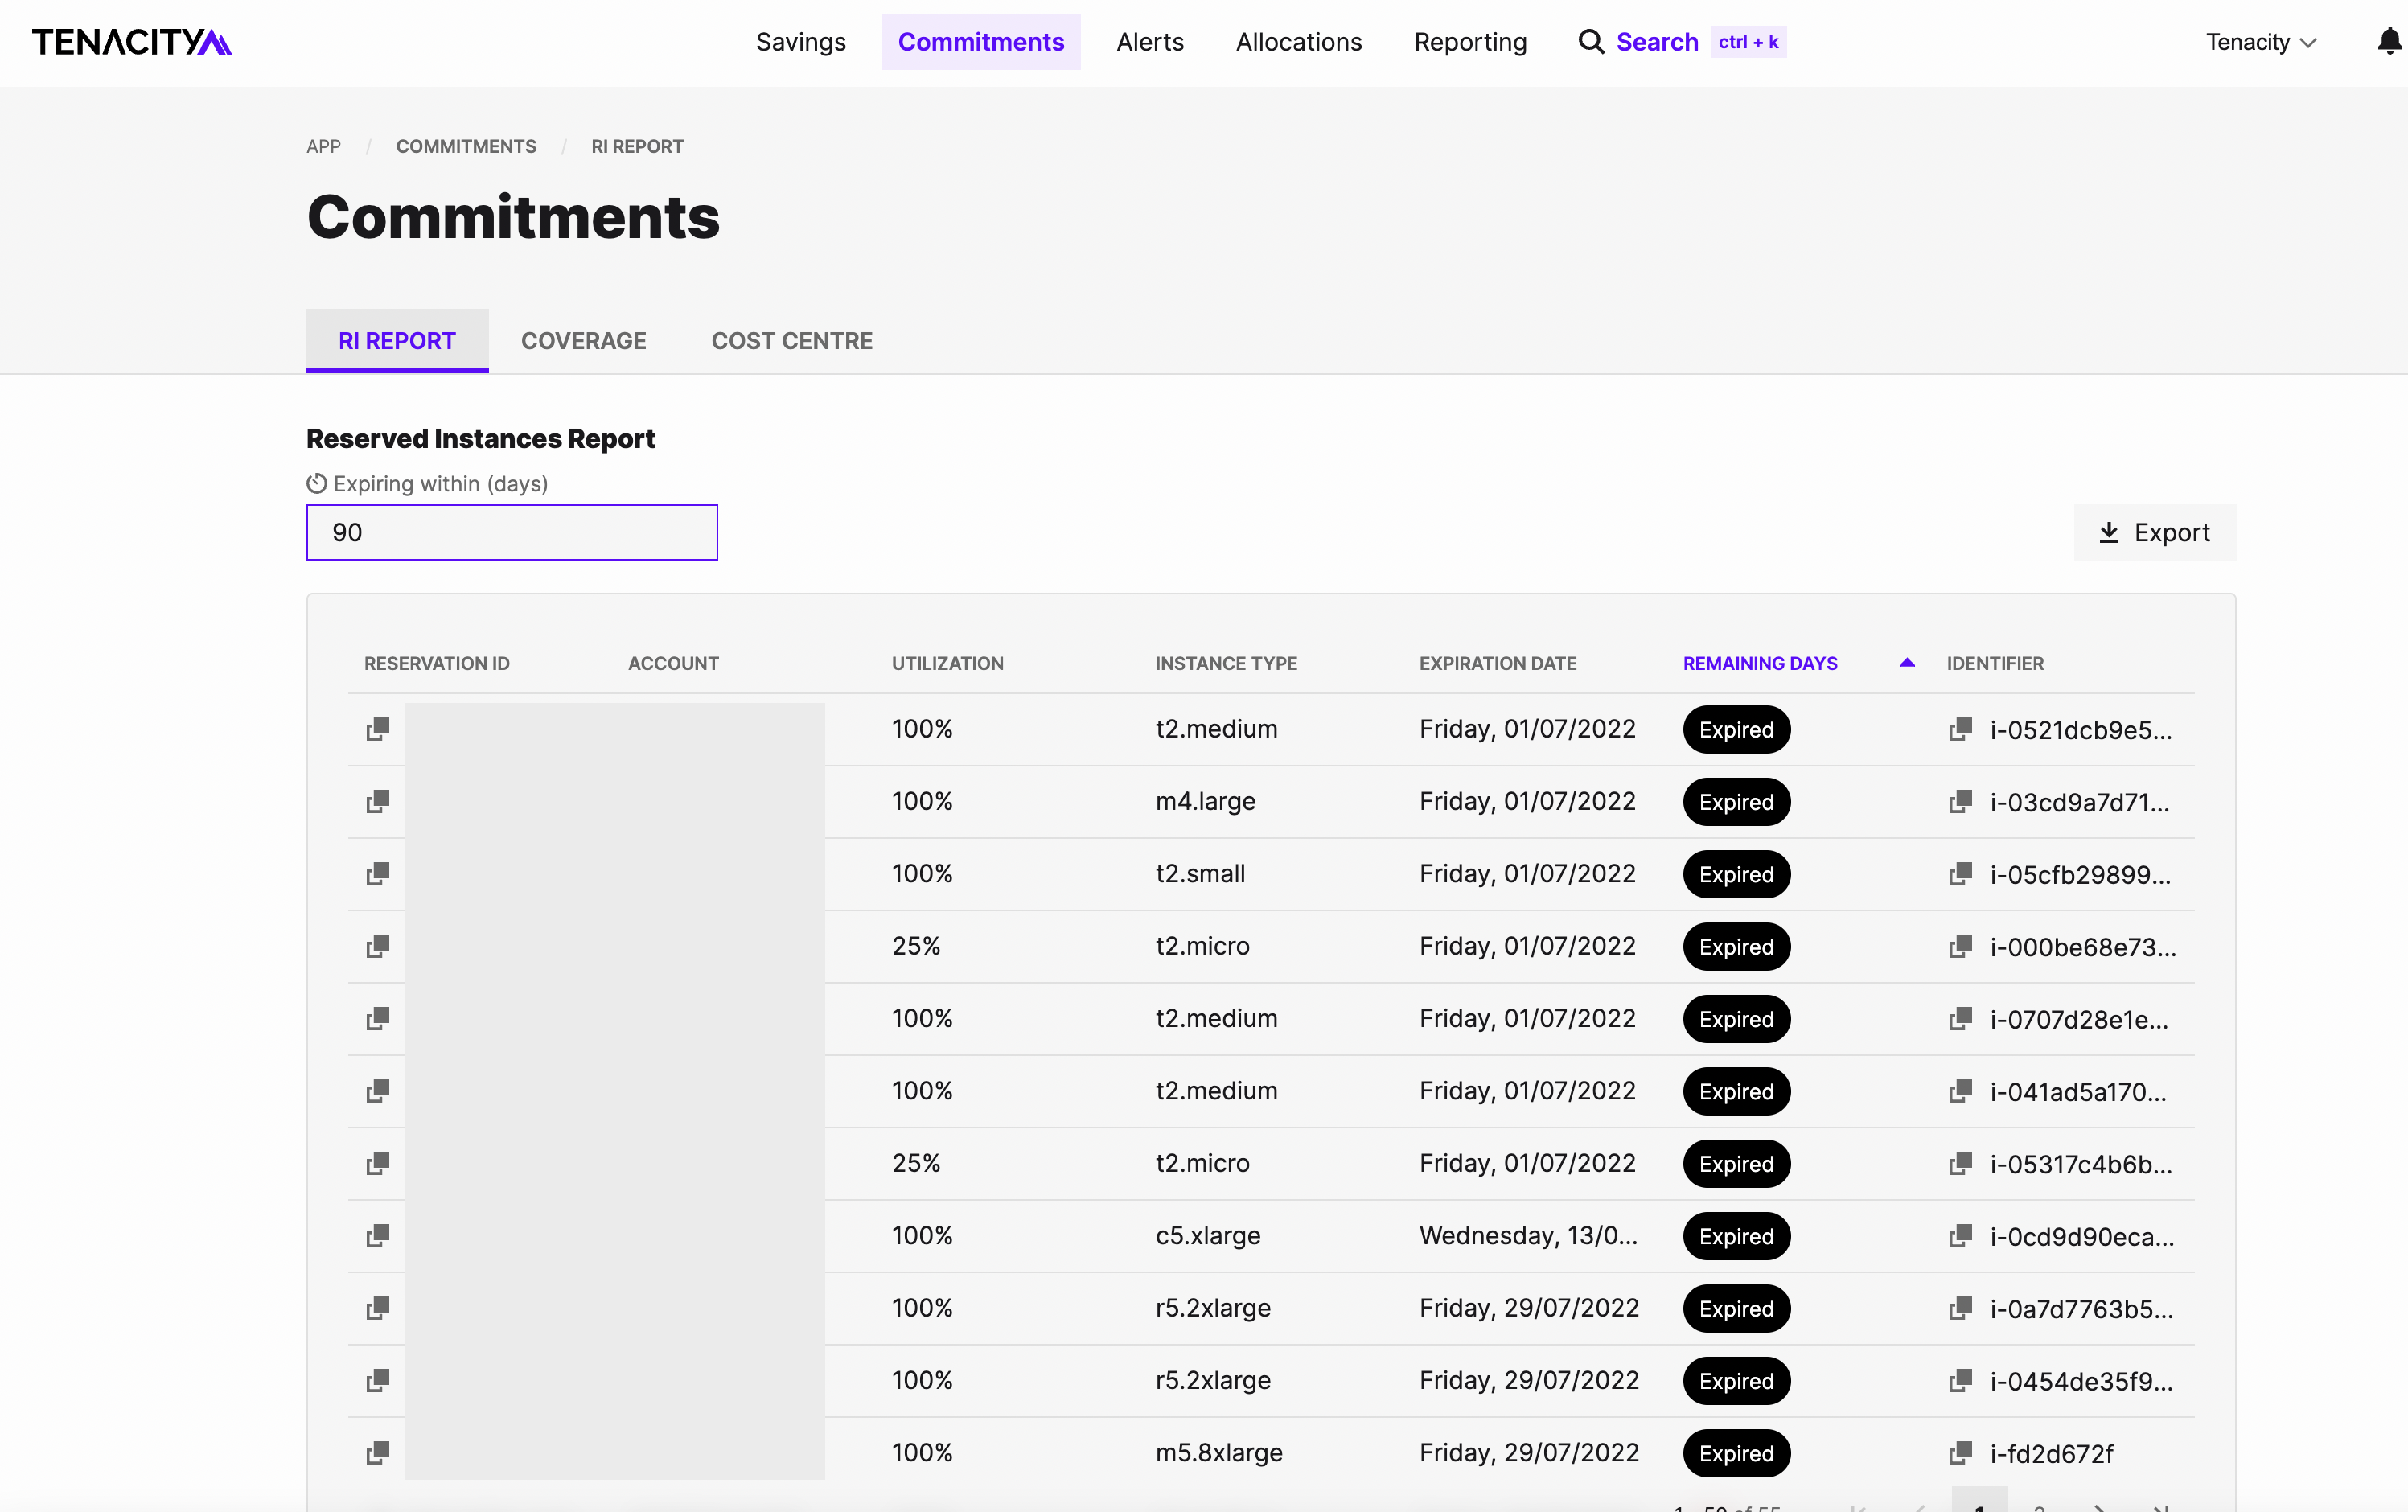Click the APP breadcrumb link
The height and width of the screenshot is (1512, 2408).
323,146
